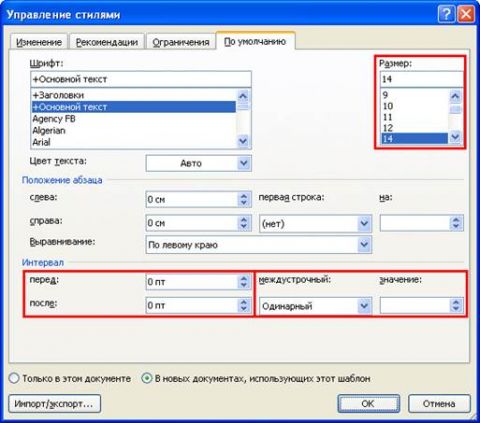Select 'В новых документах' radio option
The image size is (480, 423).
coord(147,379)
